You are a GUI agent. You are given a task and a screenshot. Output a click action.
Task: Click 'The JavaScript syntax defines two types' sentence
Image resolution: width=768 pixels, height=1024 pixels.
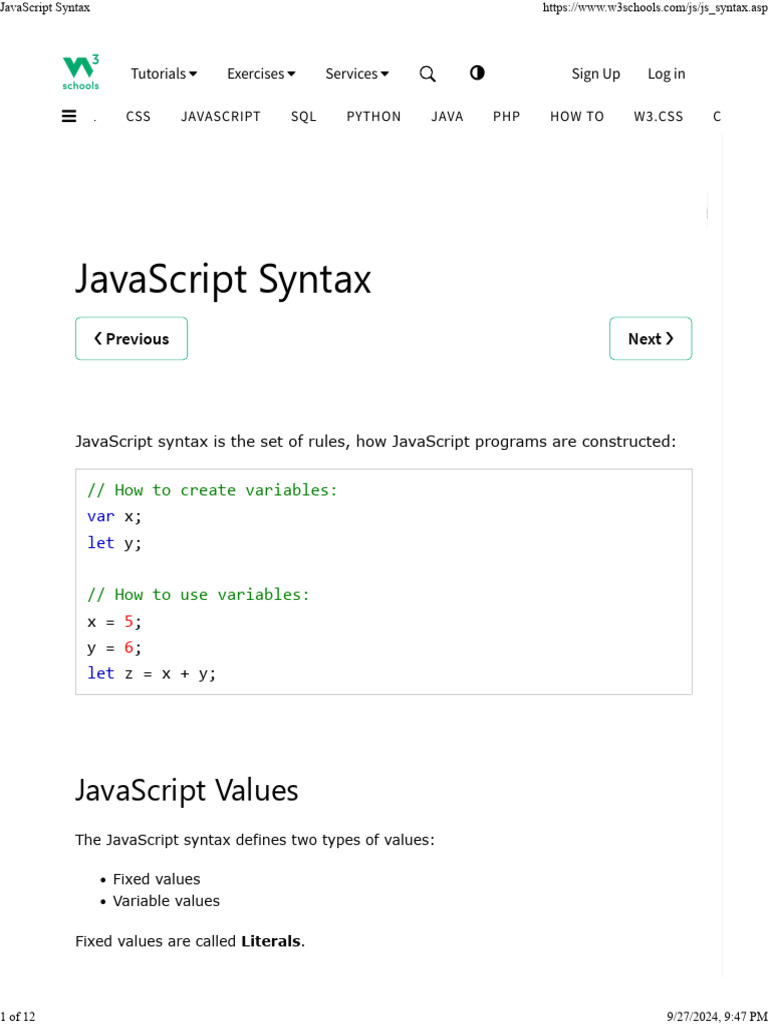255,839
